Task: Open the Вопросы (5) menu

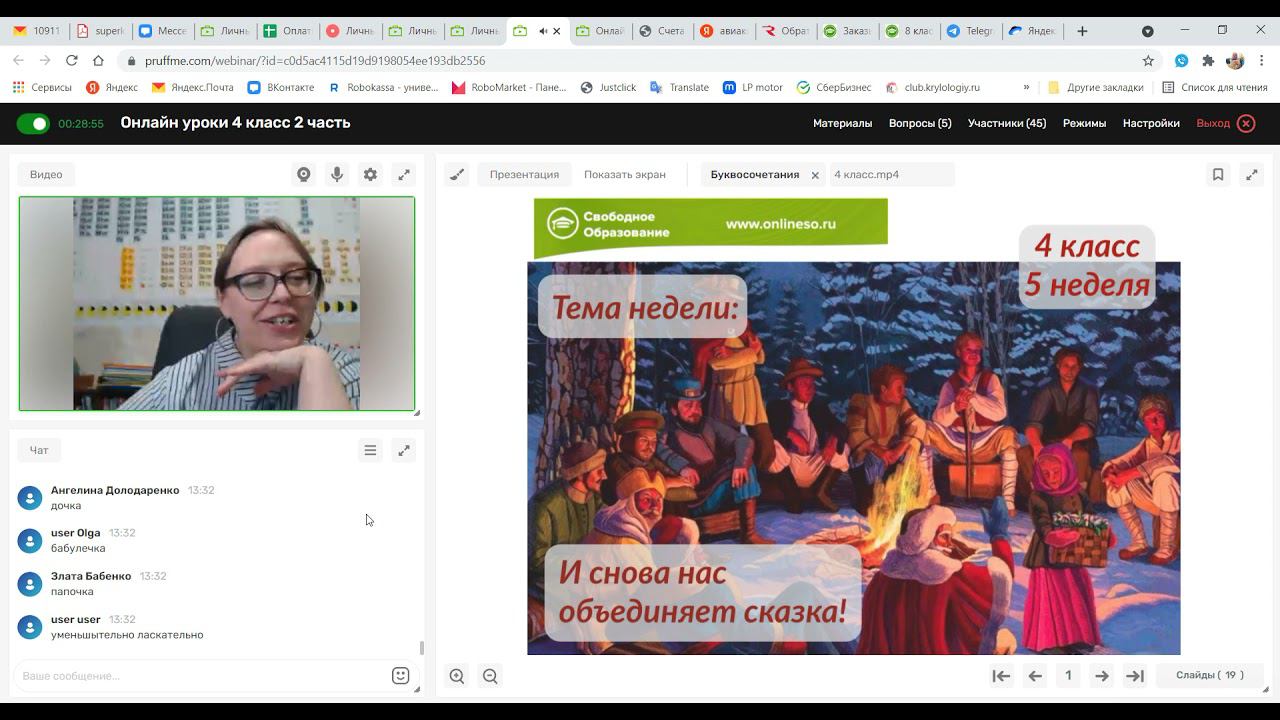Action: 920,123
